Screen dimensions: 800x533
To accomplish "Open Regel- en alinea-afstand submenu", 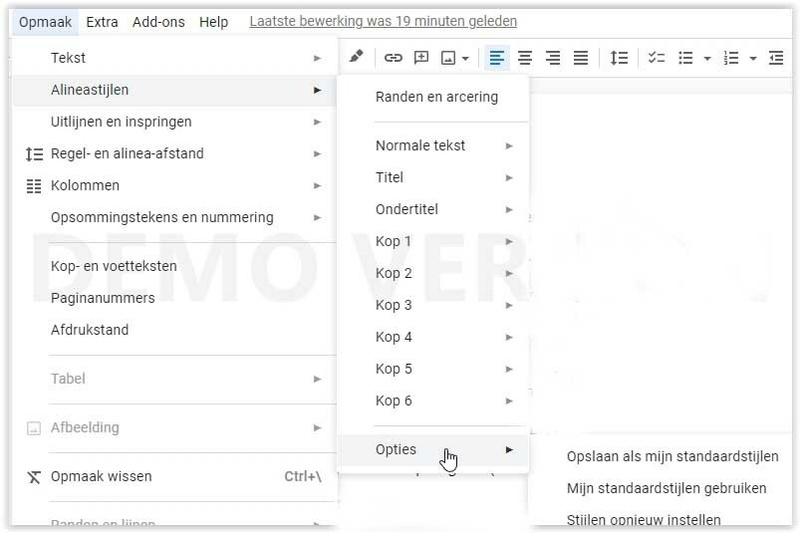I will [x=173, y=154].
